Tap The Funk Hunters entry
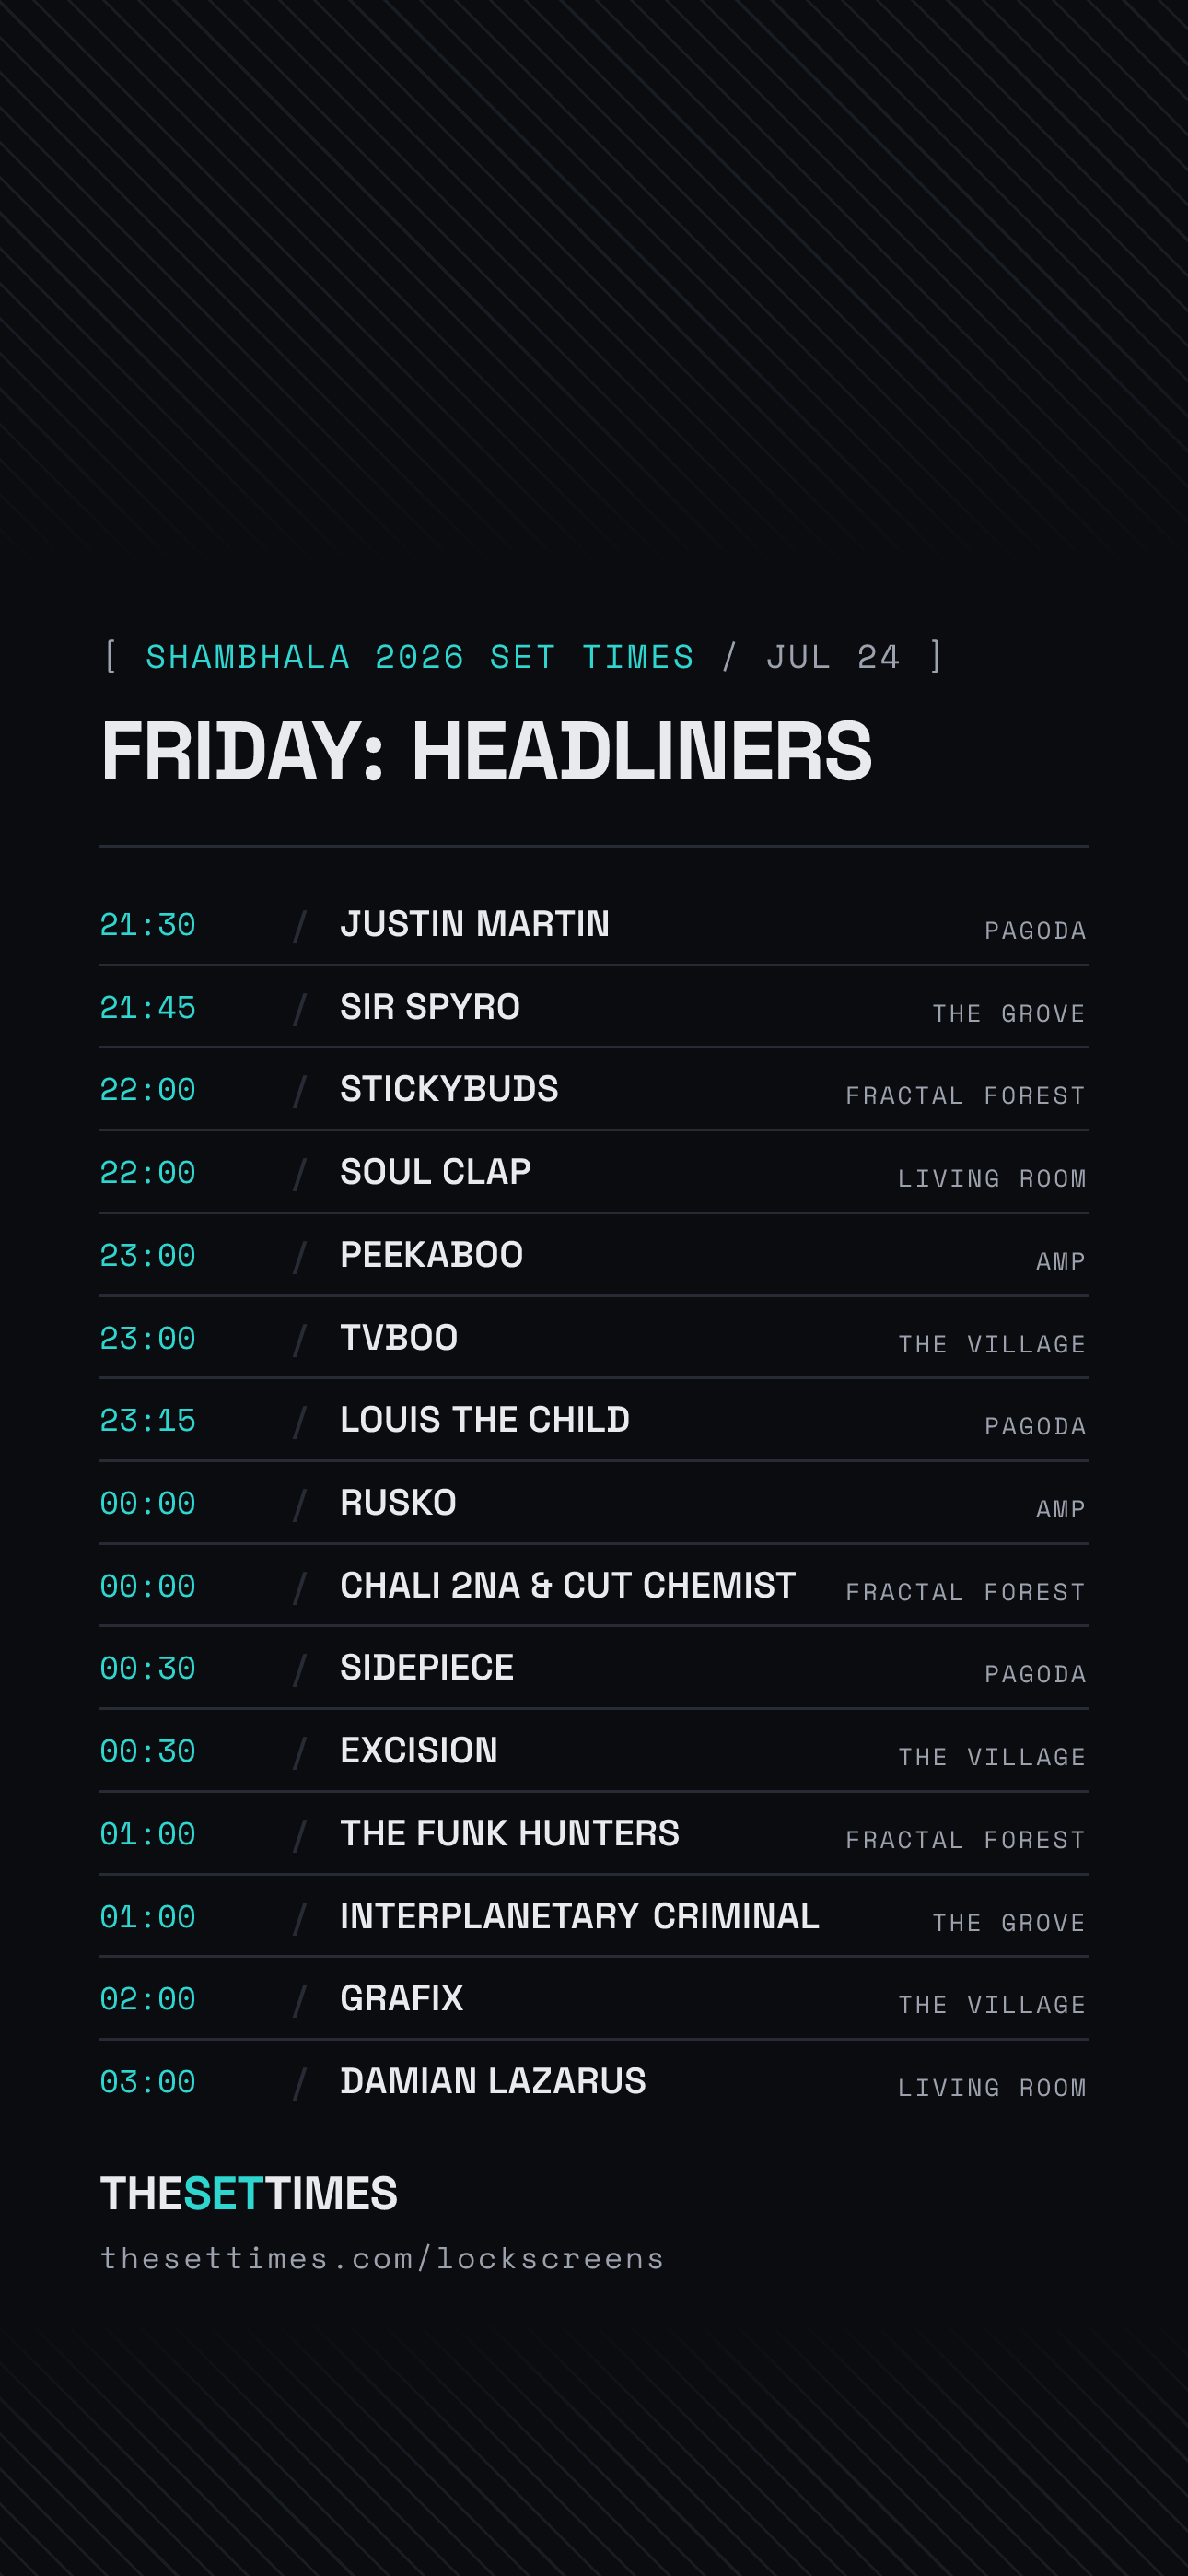The width and height of the screenshot is (1188, 2576). [x=594, y=1833]
